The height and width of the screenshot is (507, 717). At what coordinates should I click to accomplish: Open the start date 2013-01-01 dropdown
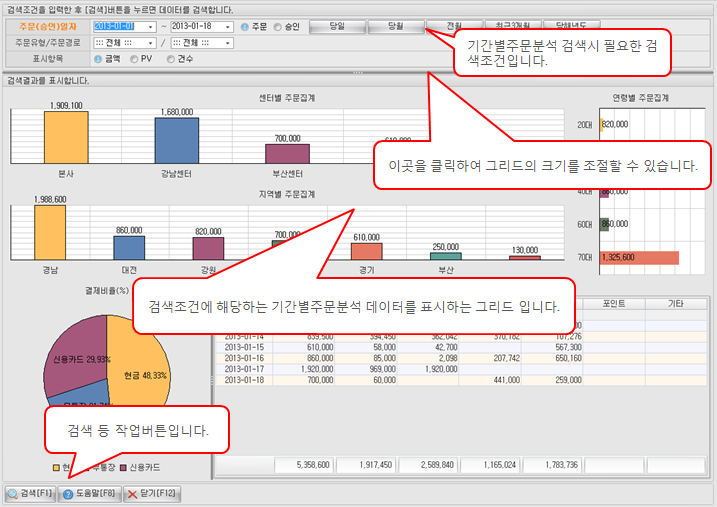point(150,27)
